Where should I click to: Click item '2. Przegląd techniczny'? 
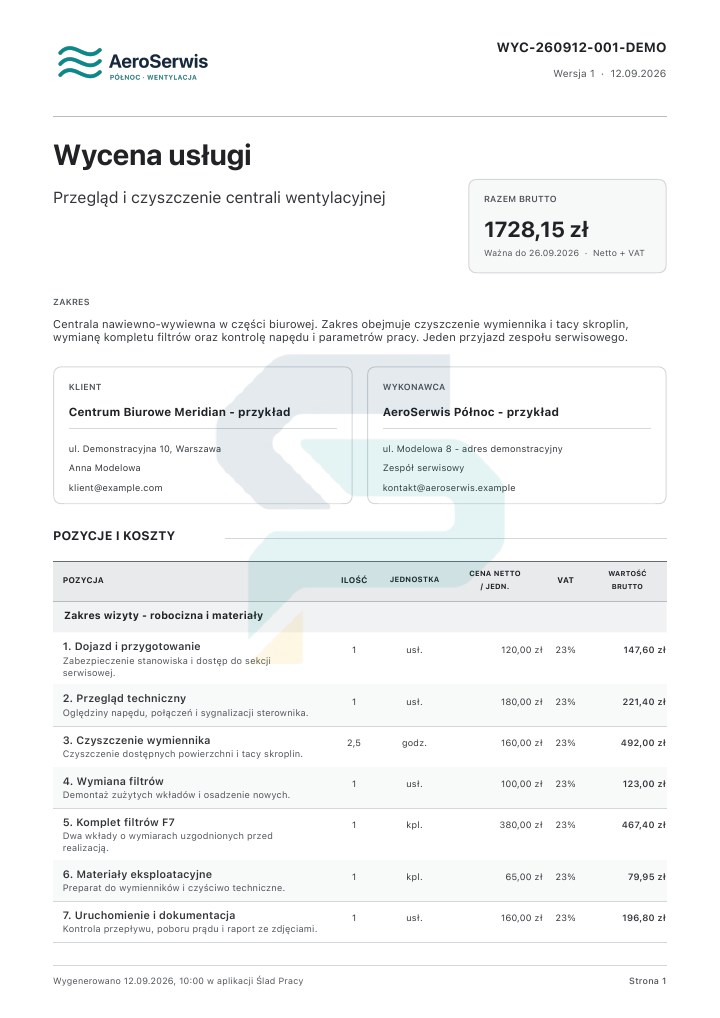pyautogui.click(x=125, y=698)
